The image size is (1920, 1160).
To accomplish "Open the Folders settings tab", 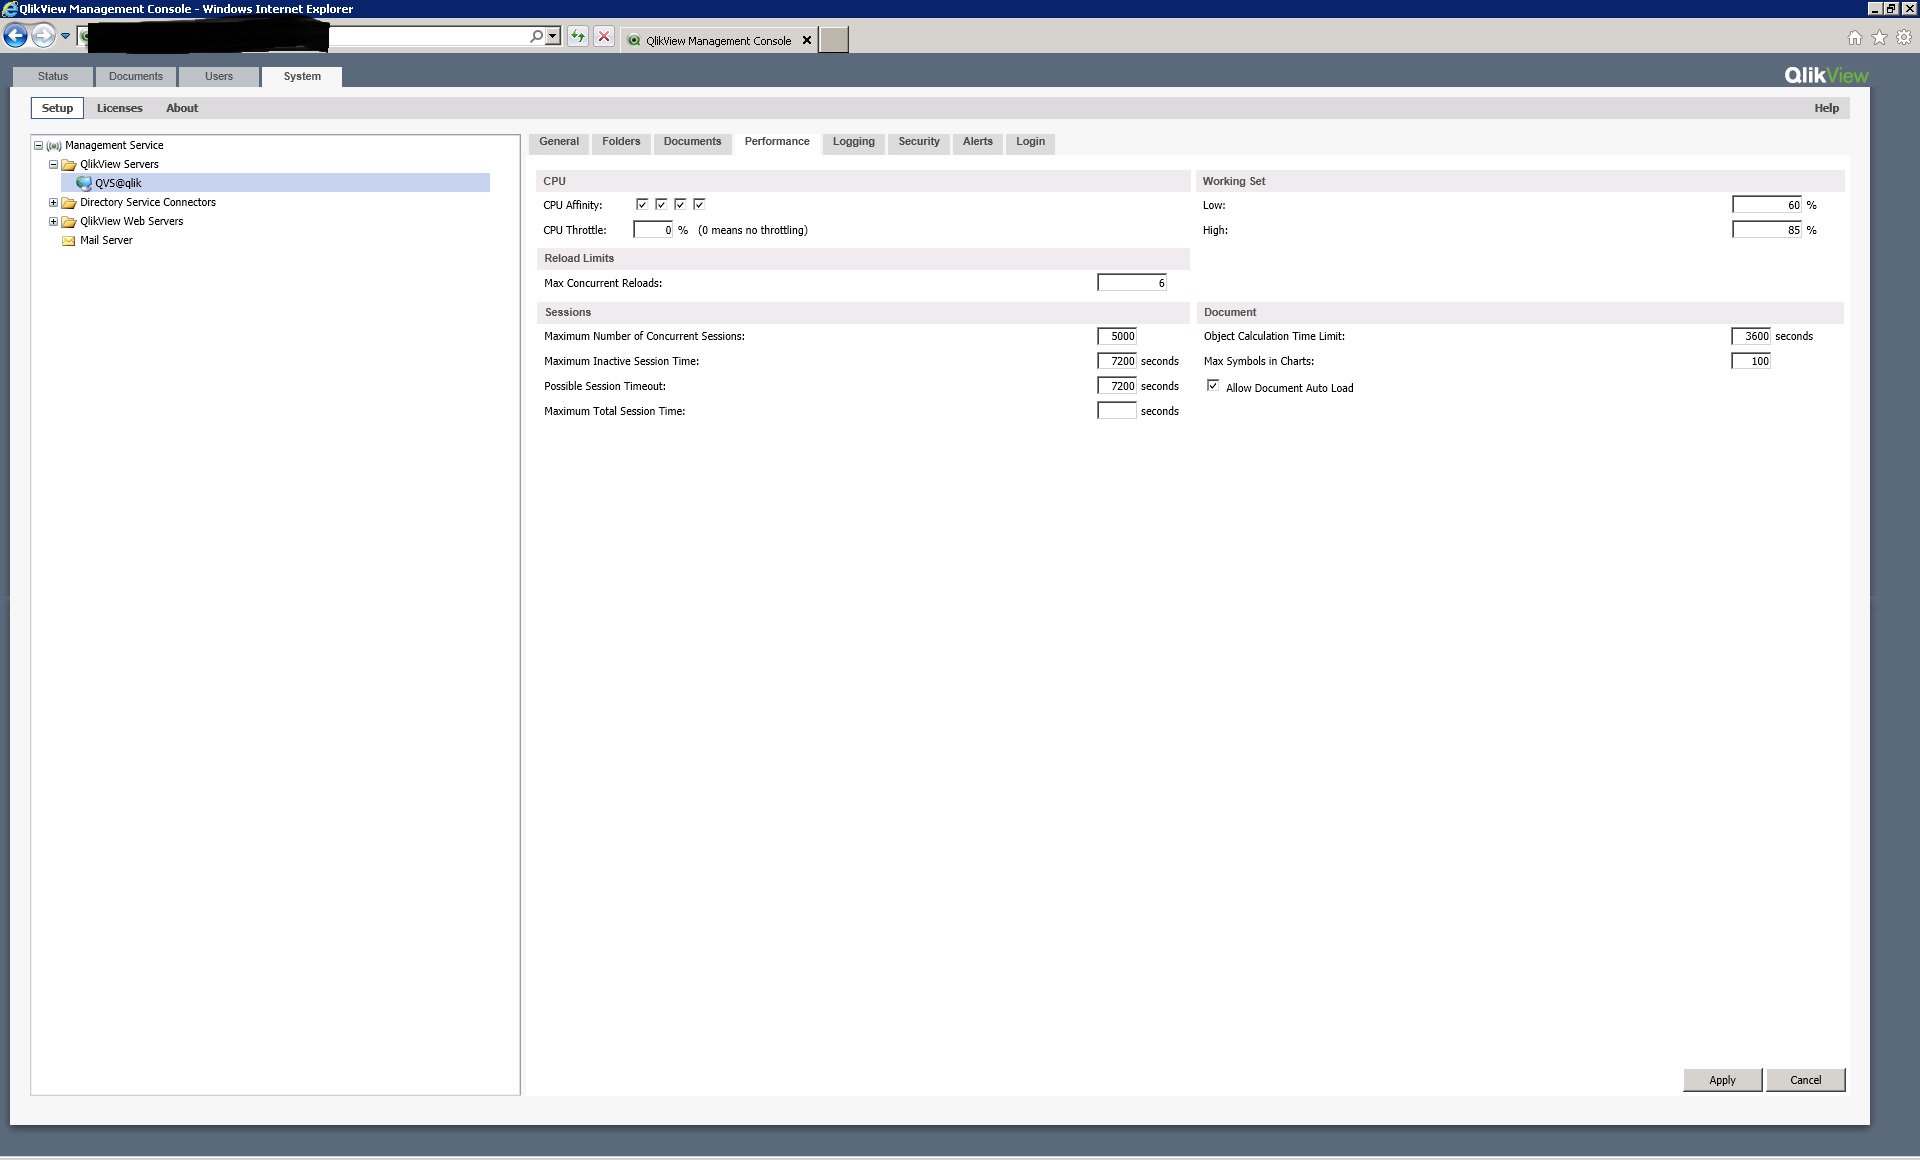I will tap(621, 142).
